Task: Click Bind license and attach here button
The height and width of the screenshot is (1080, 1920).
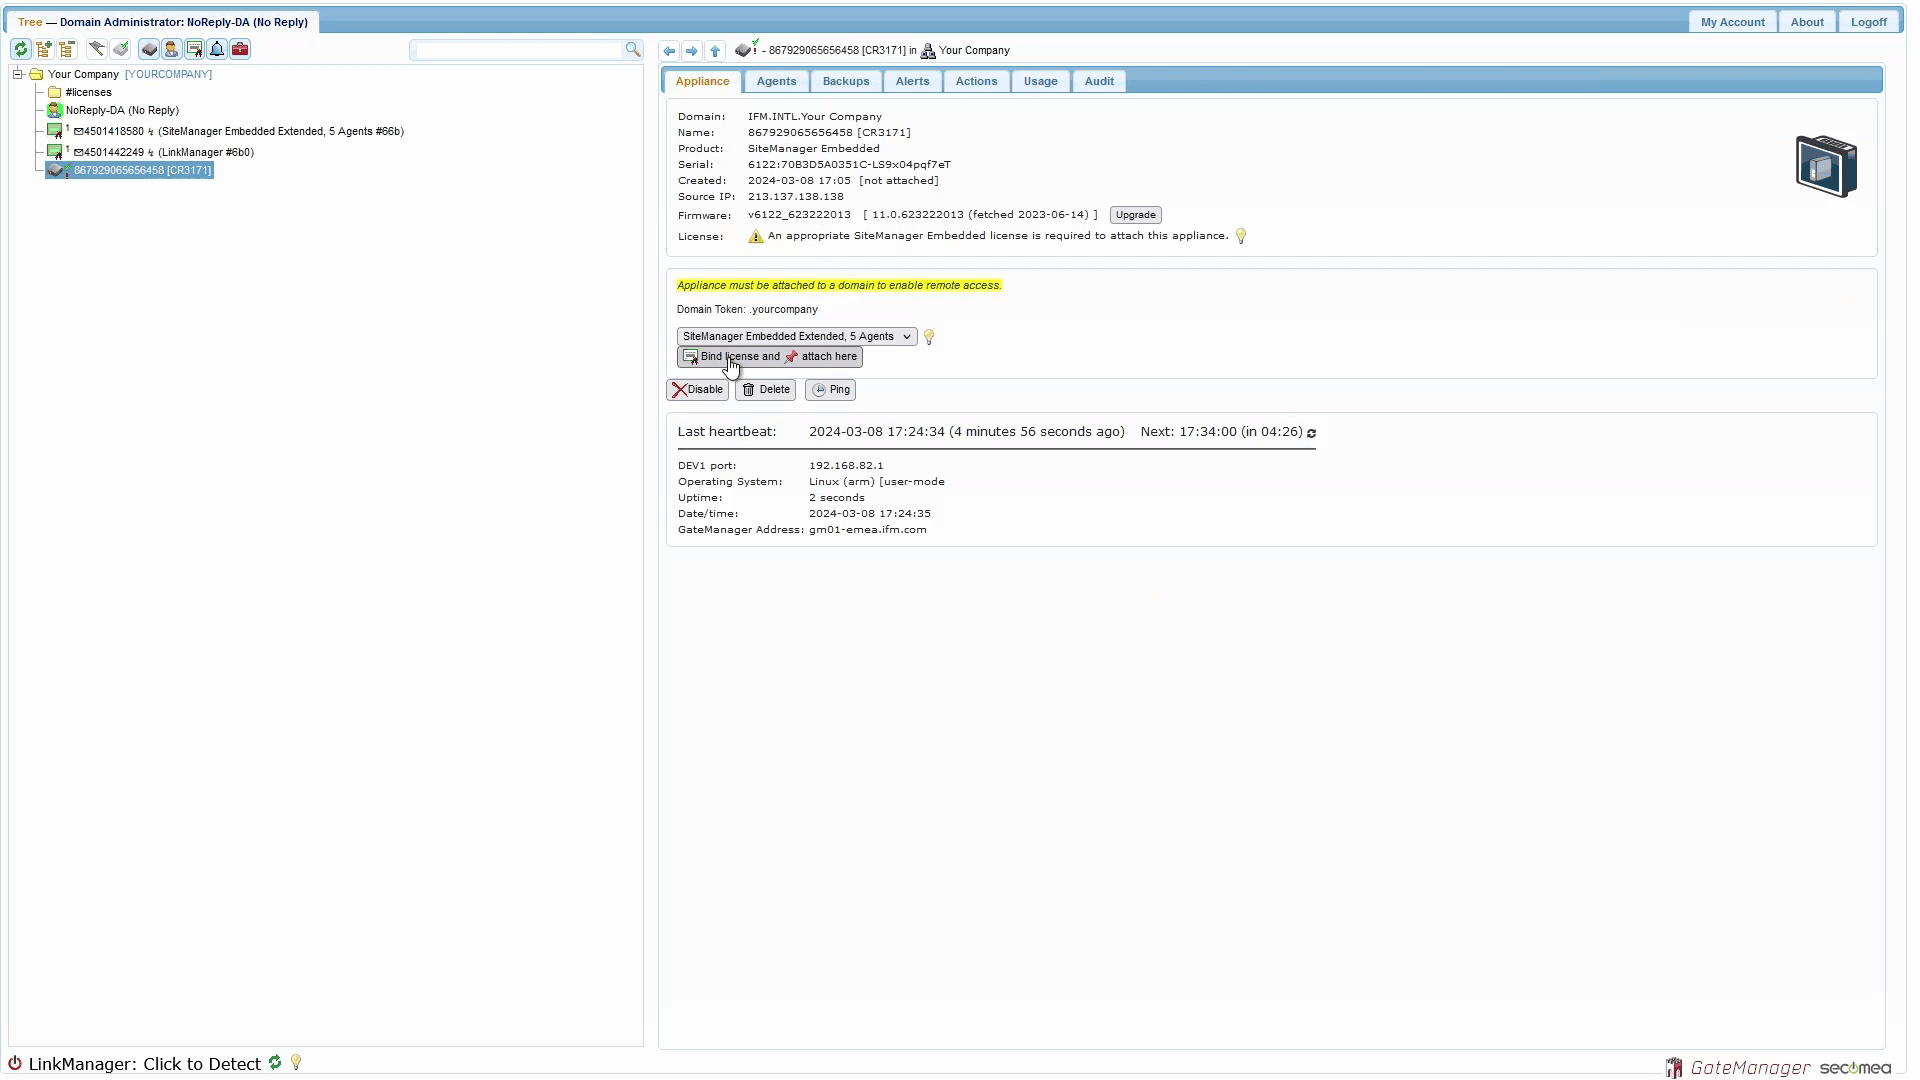Action: 769,357
